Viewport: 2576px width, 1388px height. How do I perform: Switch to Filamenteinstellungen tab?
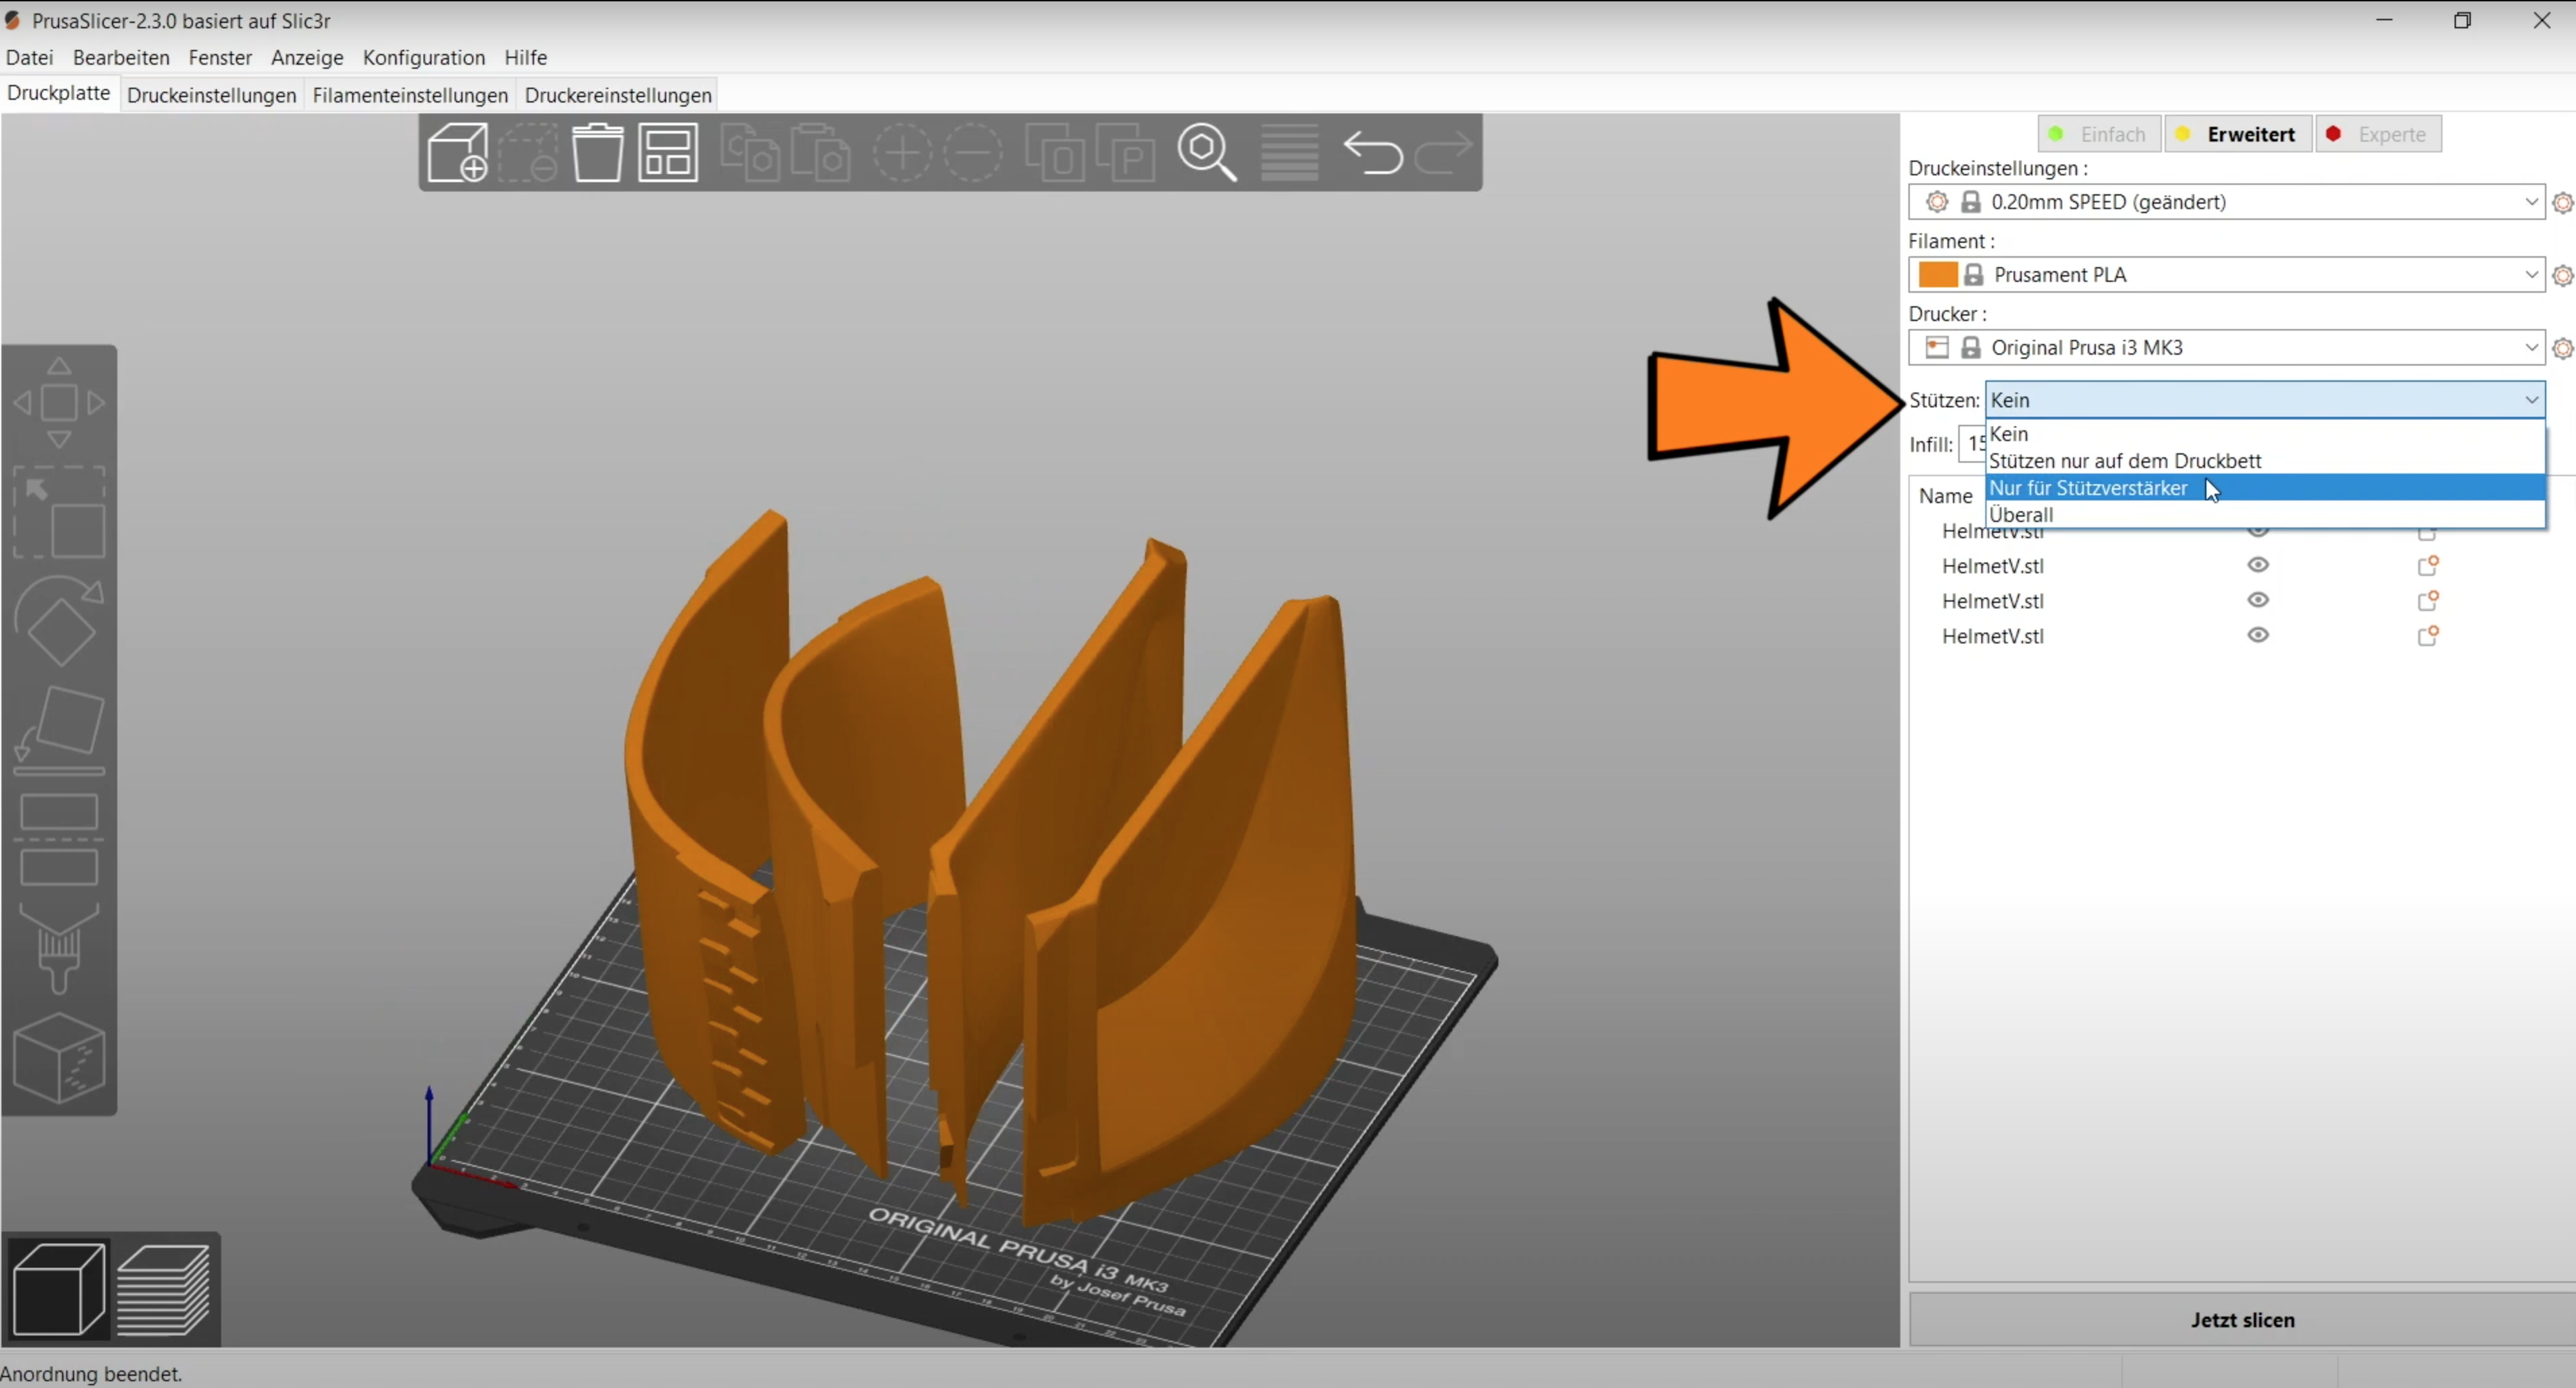coord(410,95)
